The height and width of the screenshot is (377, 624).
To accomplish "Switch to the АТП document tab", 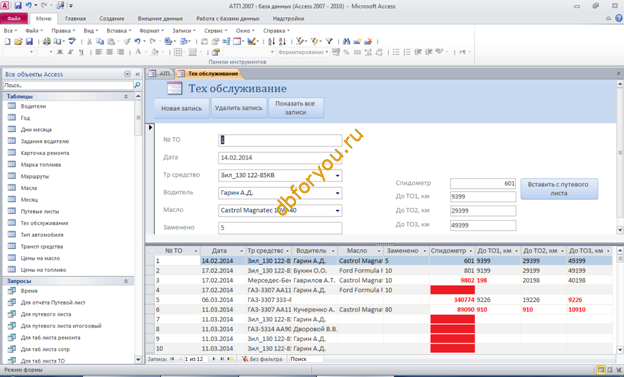I will coord(160,74).
